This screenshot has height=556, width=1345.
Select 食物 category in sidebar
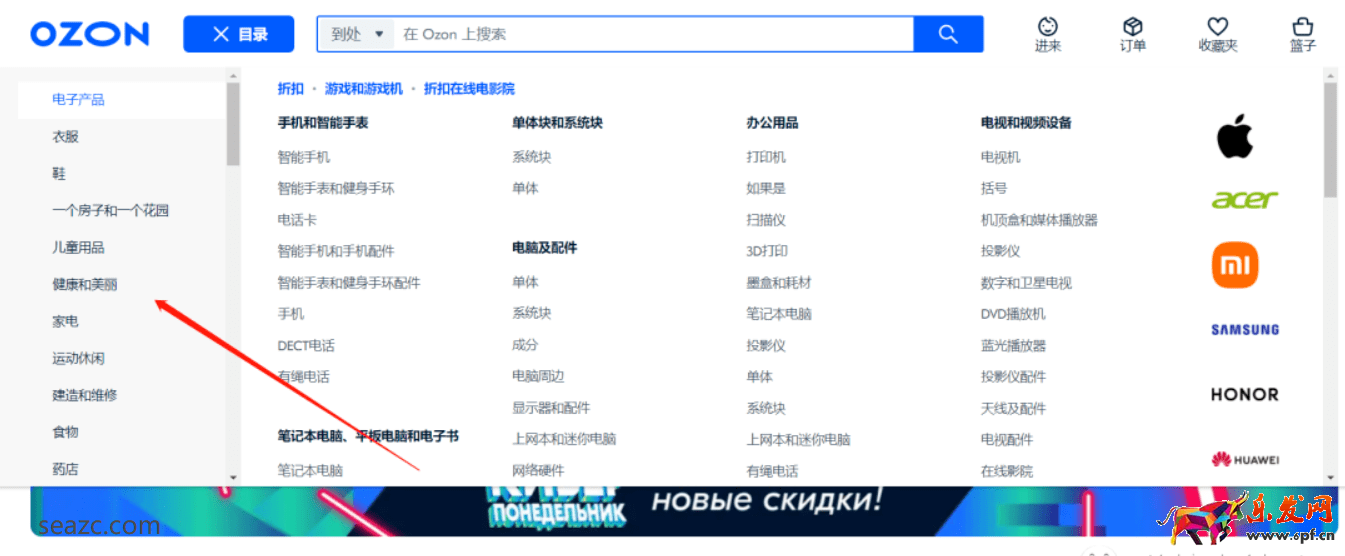[x=65, y=432]
